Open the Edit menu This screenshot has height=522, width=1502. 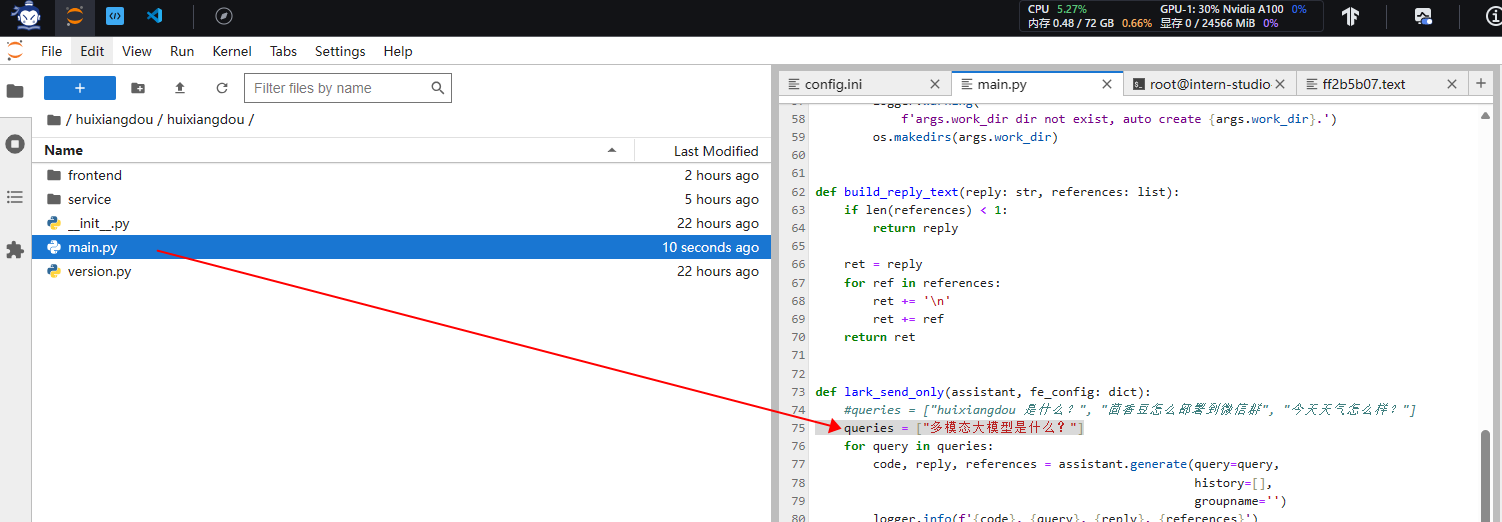(x=92, y=51)
